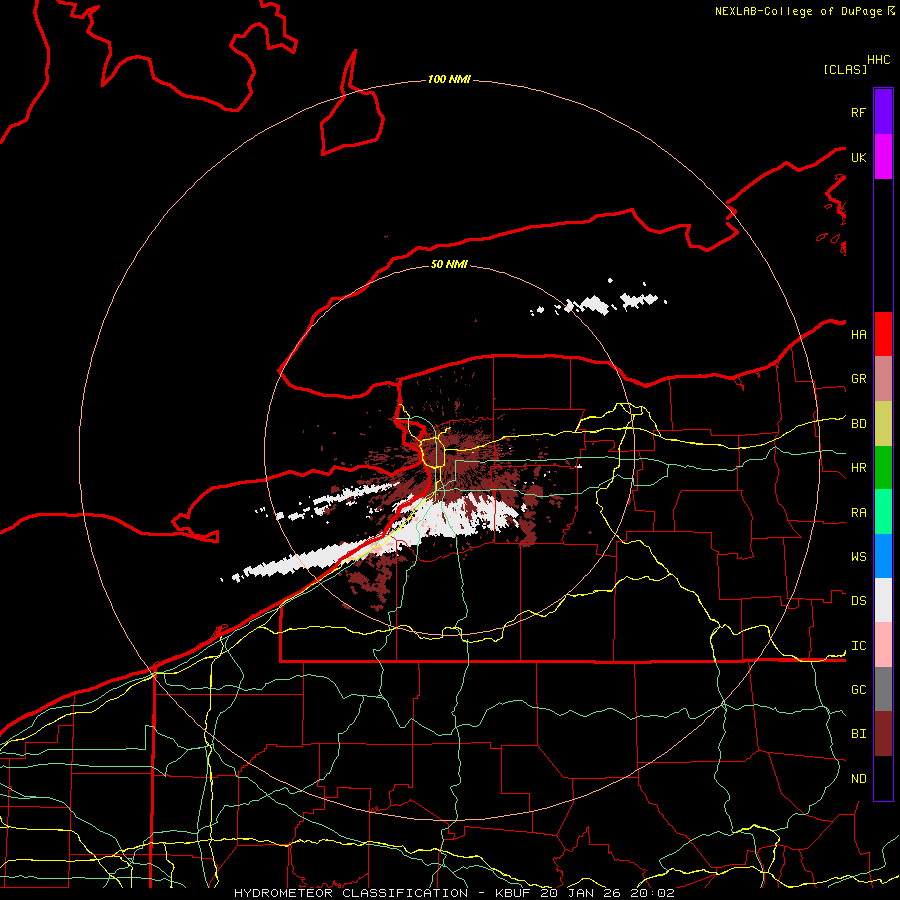
Task: Click the HYDROMETEOR CLASSIFICATION title text
Action: coord(351,893)
